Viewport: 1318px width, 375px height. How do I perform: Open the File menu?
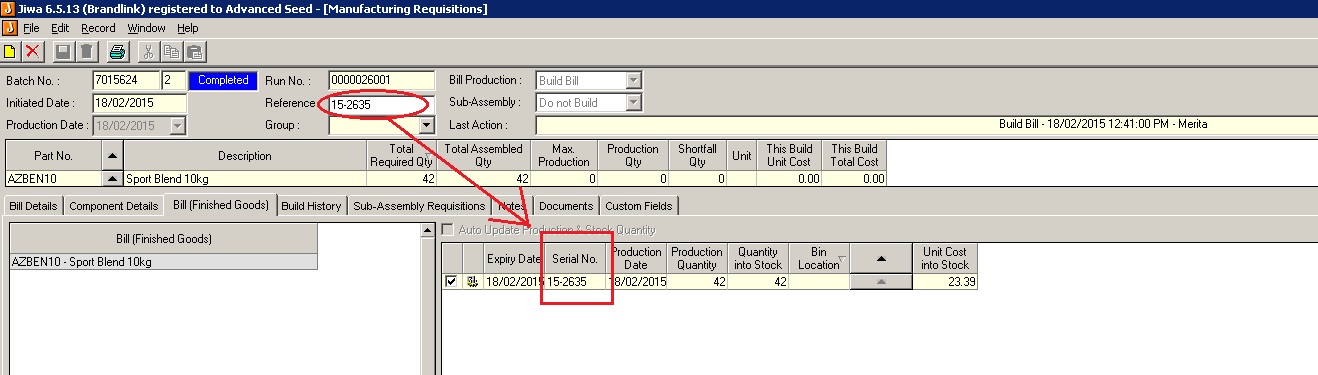tap(31, 28)
